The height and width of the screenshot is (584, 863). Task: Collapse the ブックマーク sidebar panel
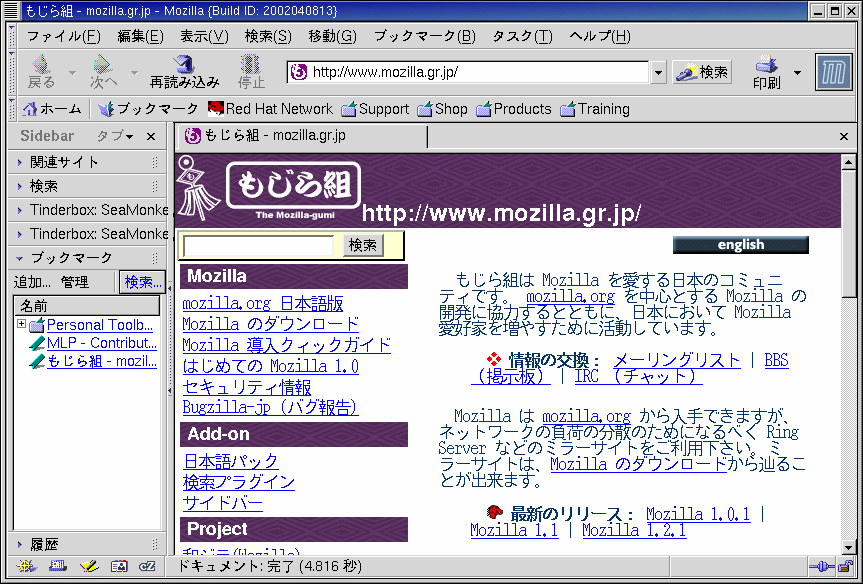pos(86,258)
